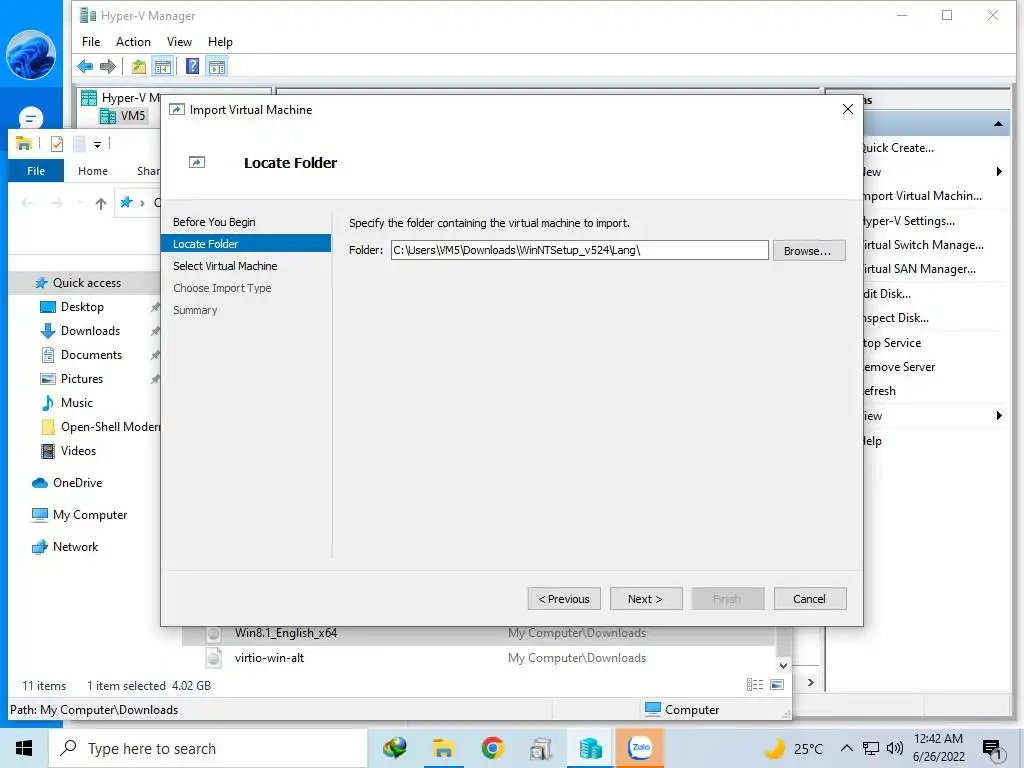Click Edit Disk... in Actions pane
The image size is (1024, 768).
click(x=886, y=294)
